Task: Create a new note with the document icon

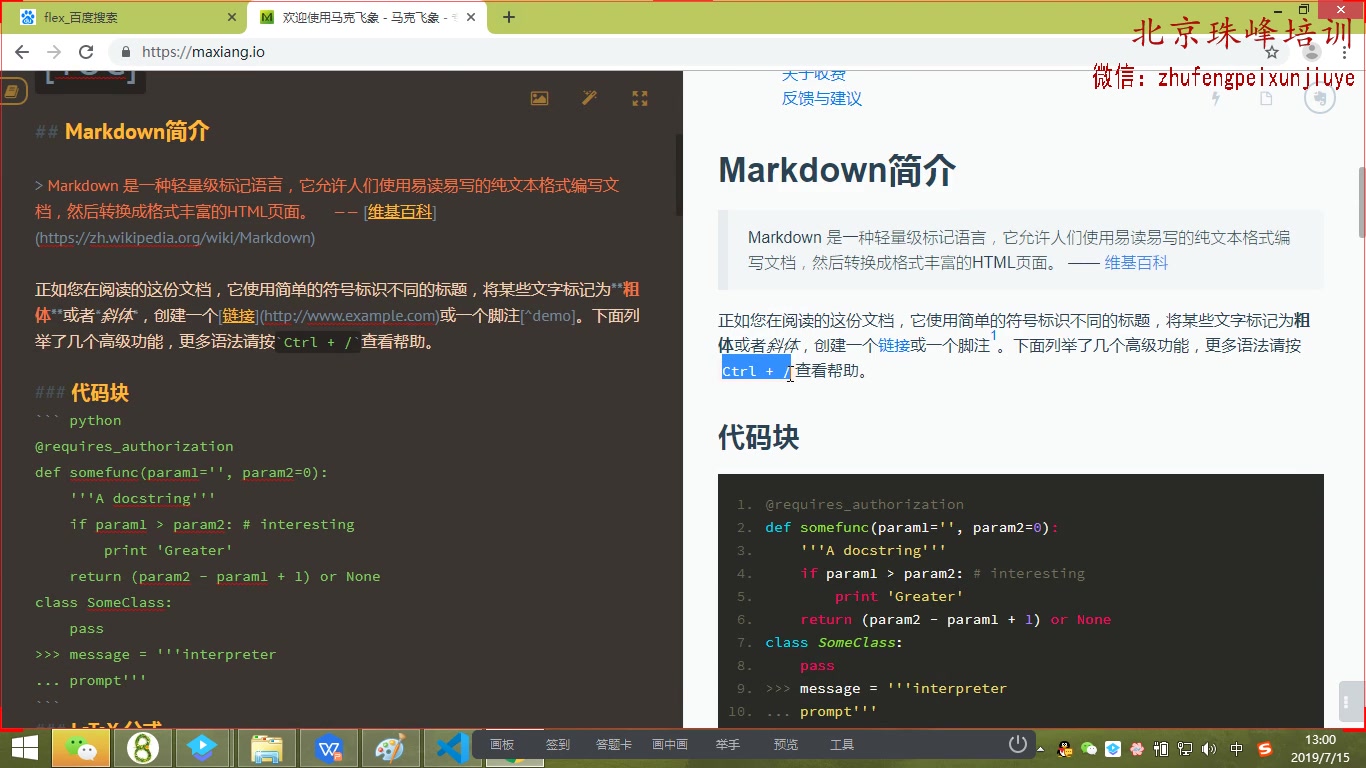Action: pyautogui.click(x=1268, y=98)
